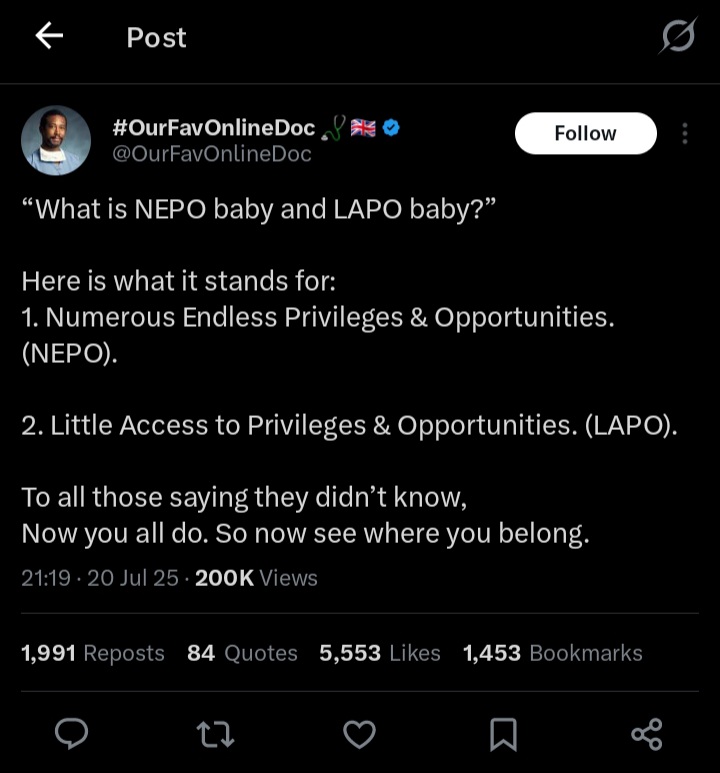The image size is (720, 773).
Task: Tap the Grok icon in the header
Action: [678, 37]
